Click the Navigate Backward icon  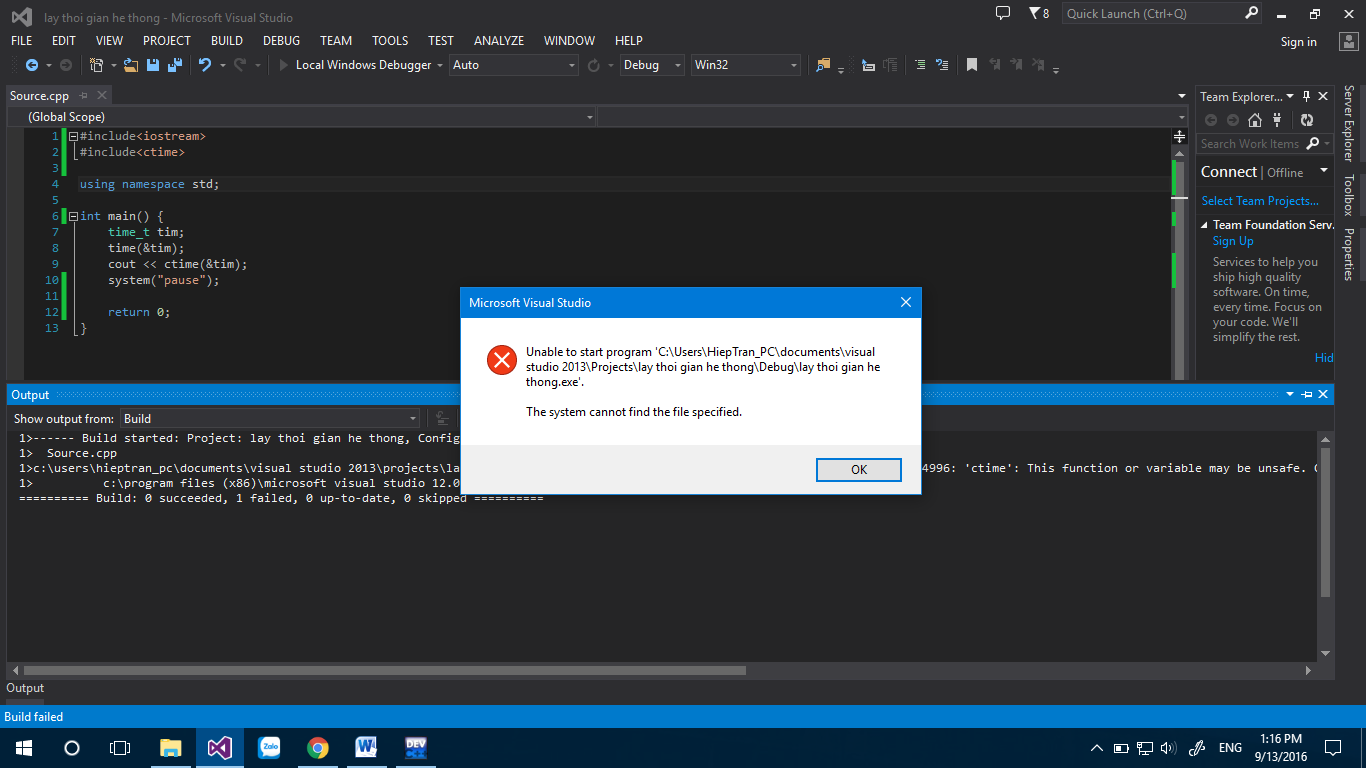tap(32, 65)
